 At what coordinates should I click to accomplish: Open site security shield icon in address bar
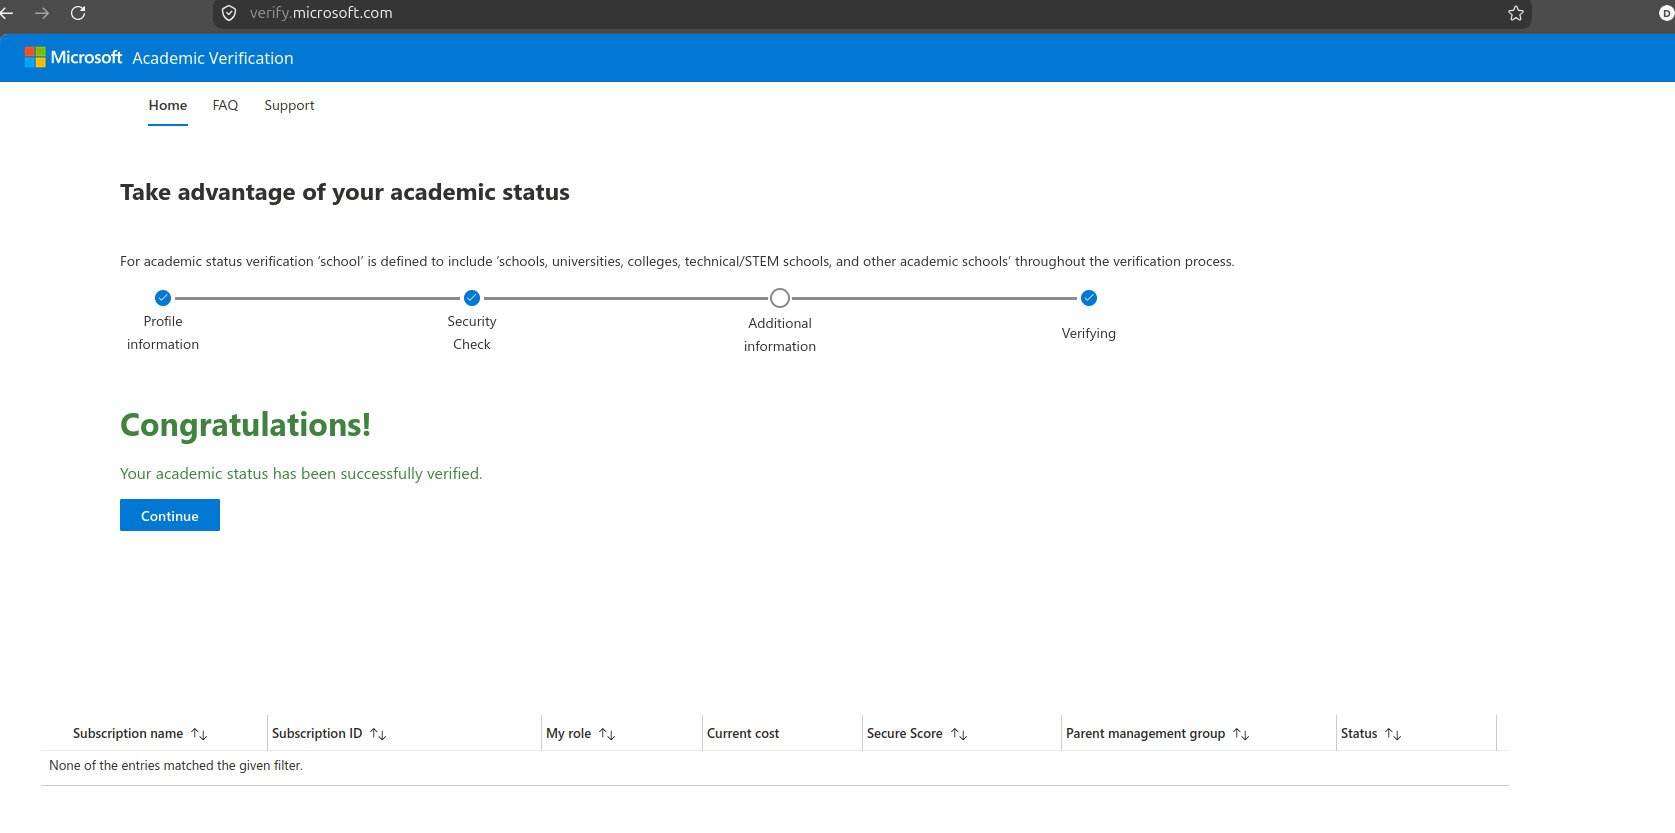229,13
